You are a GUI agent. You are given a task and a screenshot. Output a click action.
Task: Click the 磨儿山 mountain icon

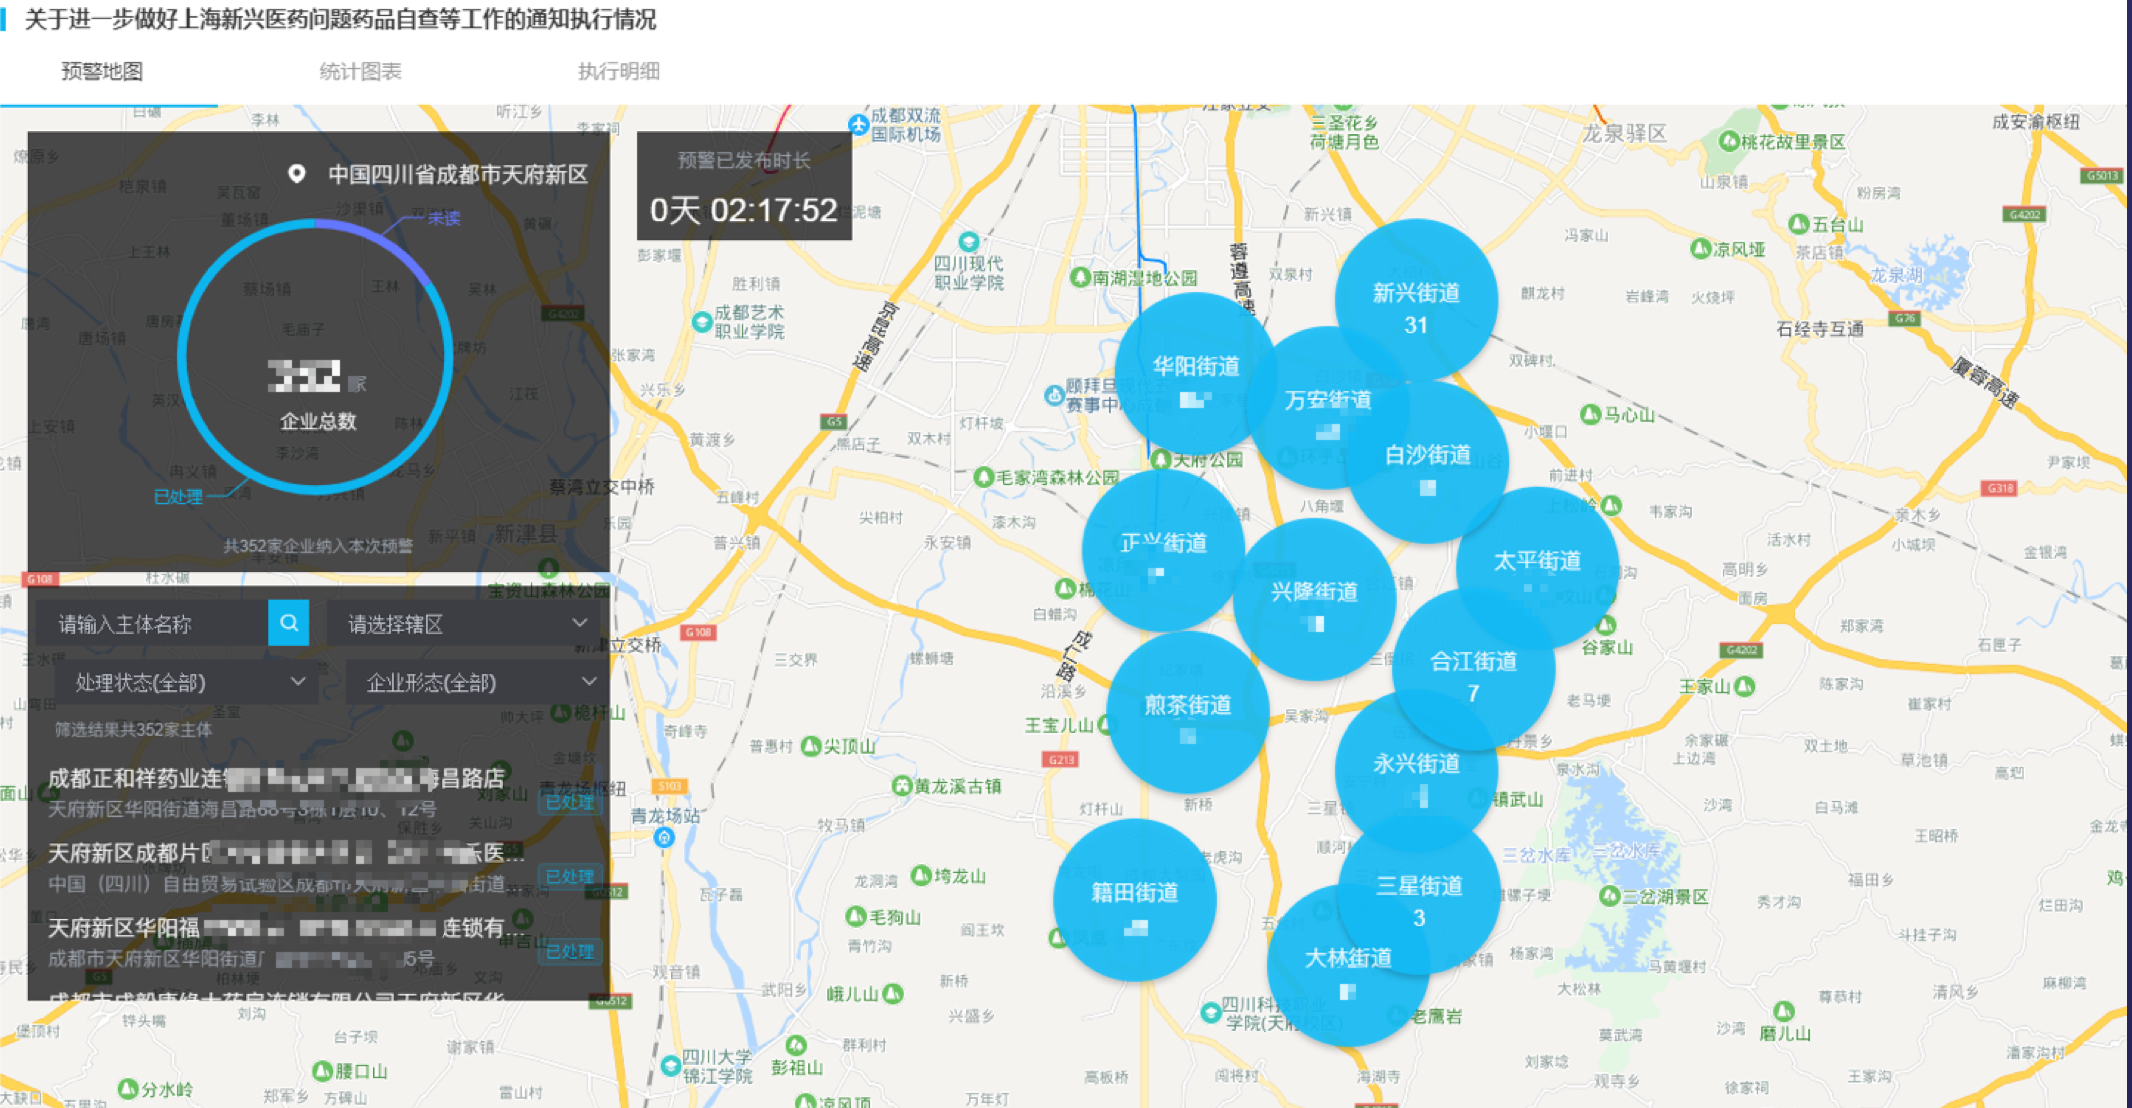pos(1783,1011)
